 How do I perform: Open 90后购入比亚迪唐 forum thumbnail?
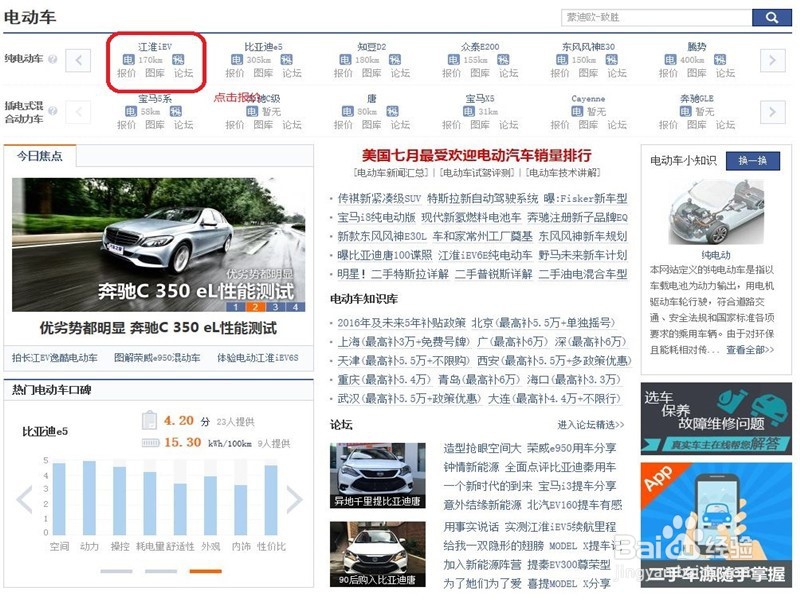coord(378,554)
